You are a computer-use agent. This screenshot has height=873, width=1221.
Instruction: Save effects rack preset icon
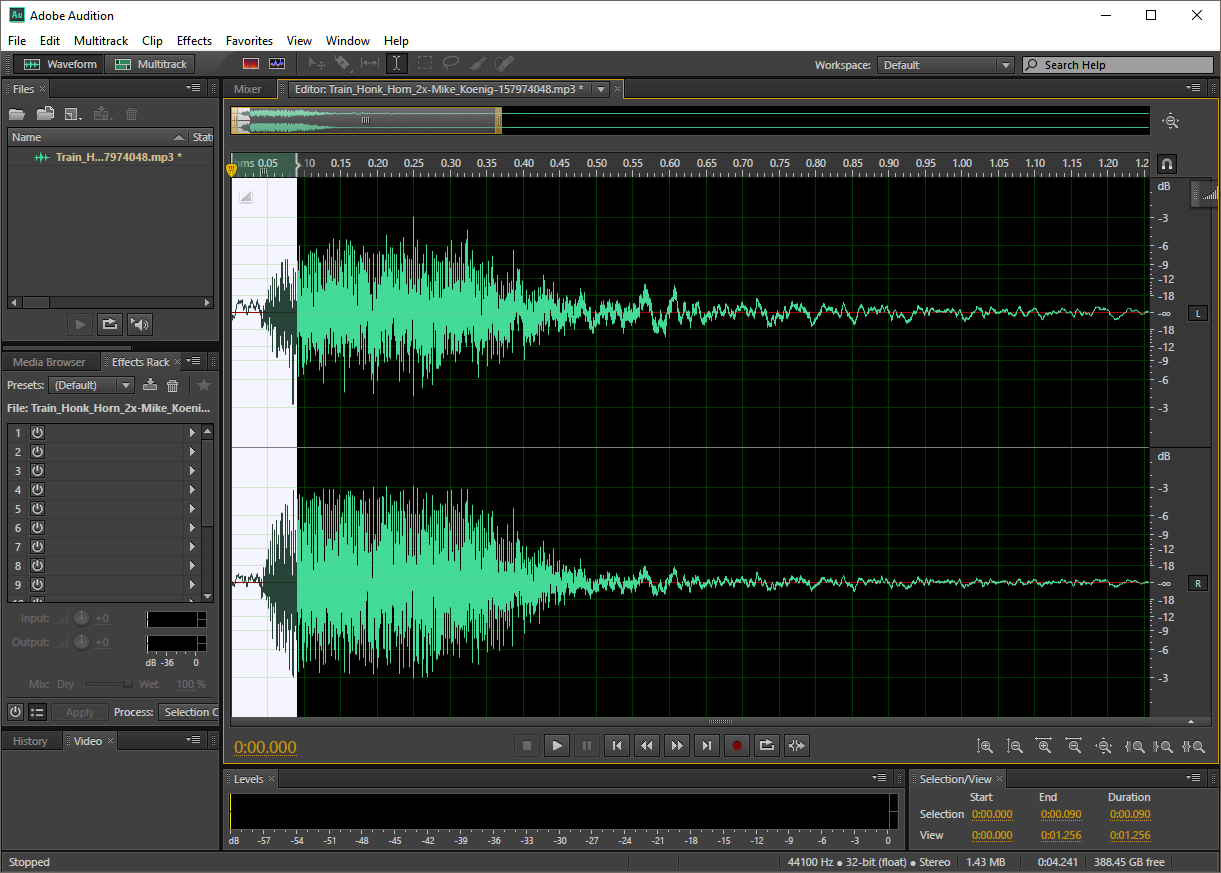[x=150, y=385]
